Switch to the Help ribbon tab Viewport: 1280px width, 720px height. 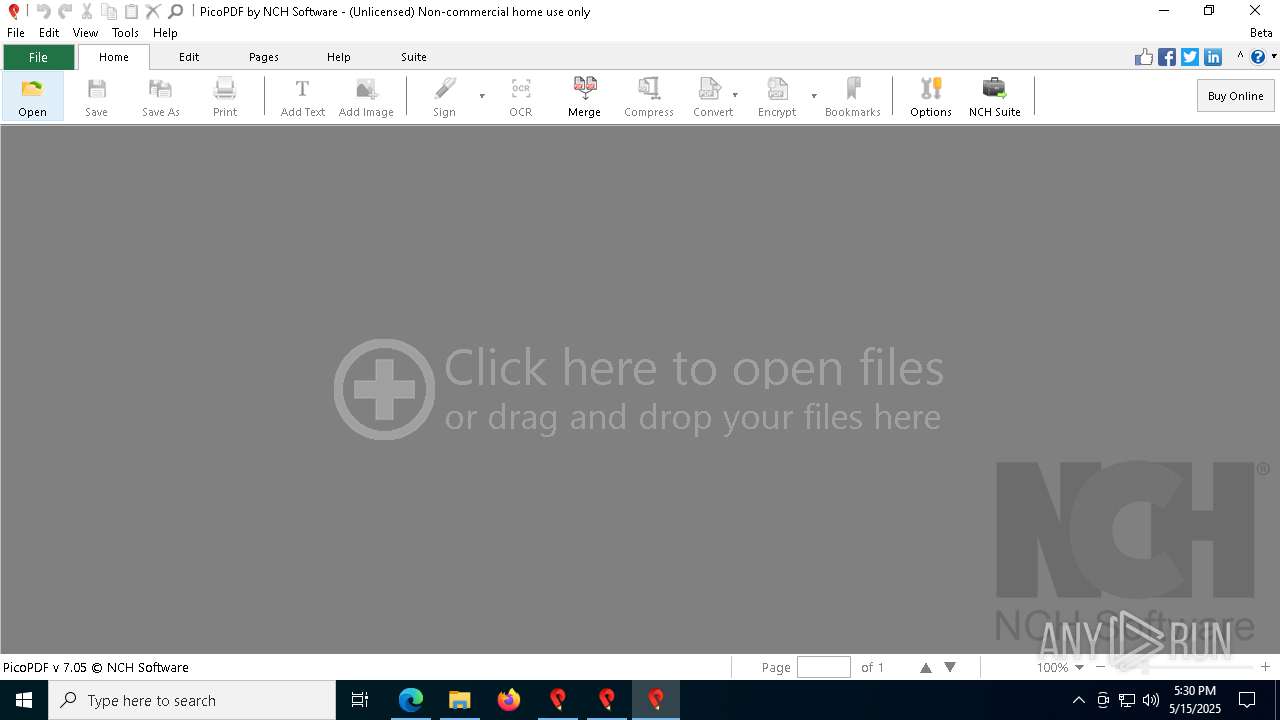coord(339,57)
